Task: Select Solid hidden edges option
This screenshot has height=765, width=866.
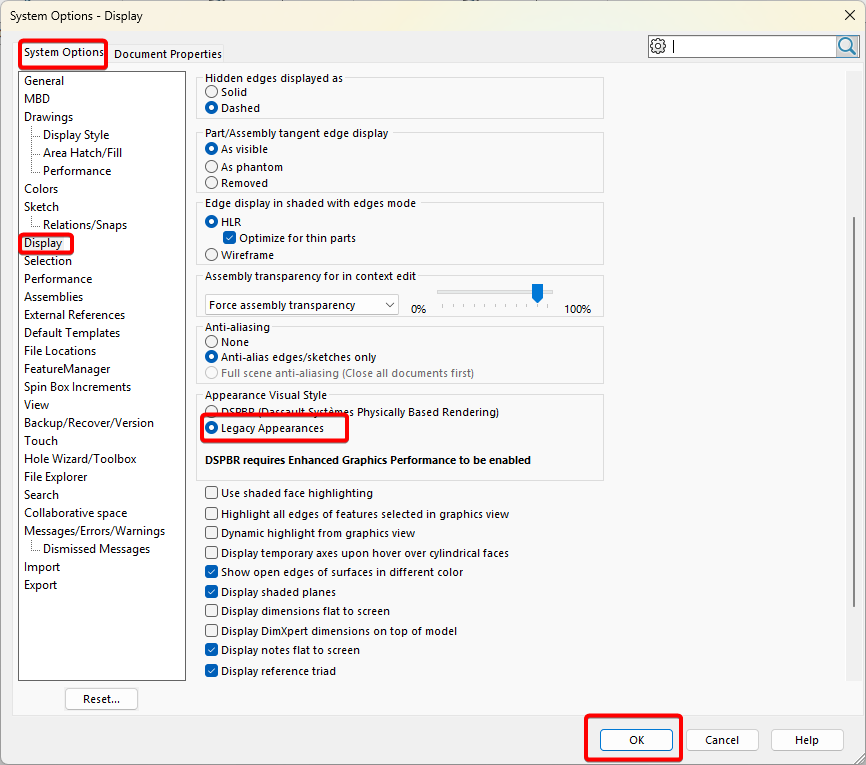Action: [x=212, y=92]
